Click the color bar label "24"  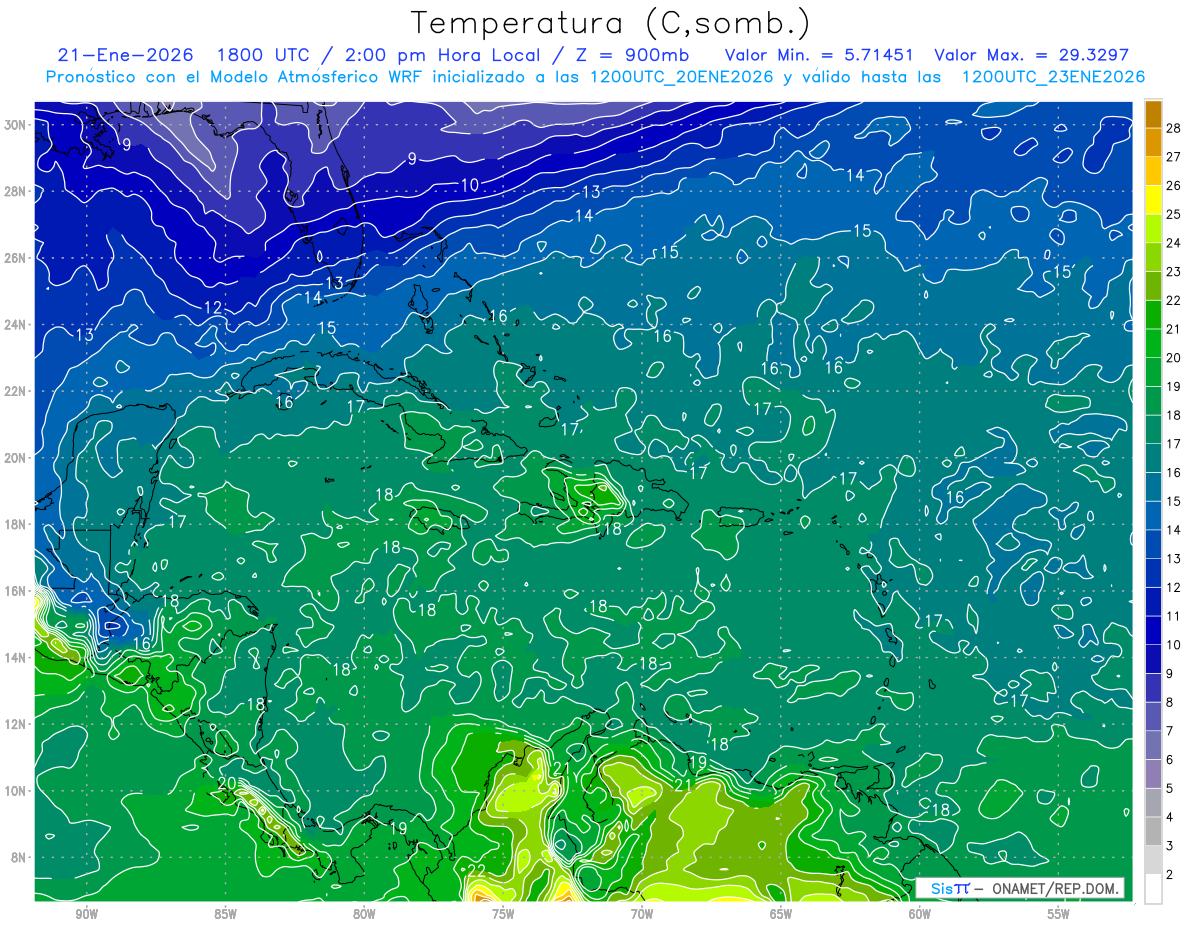point(1174,243)
